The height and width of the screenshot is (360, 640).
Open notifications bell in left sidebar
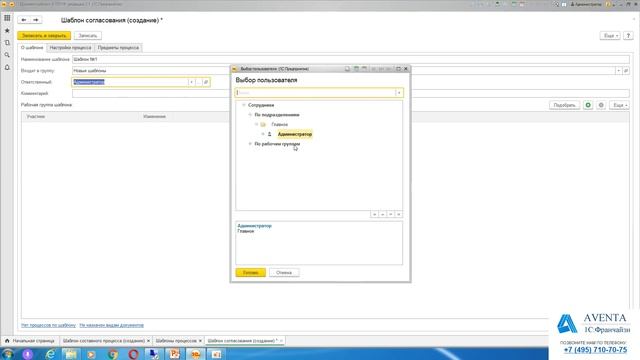[7, 67]
